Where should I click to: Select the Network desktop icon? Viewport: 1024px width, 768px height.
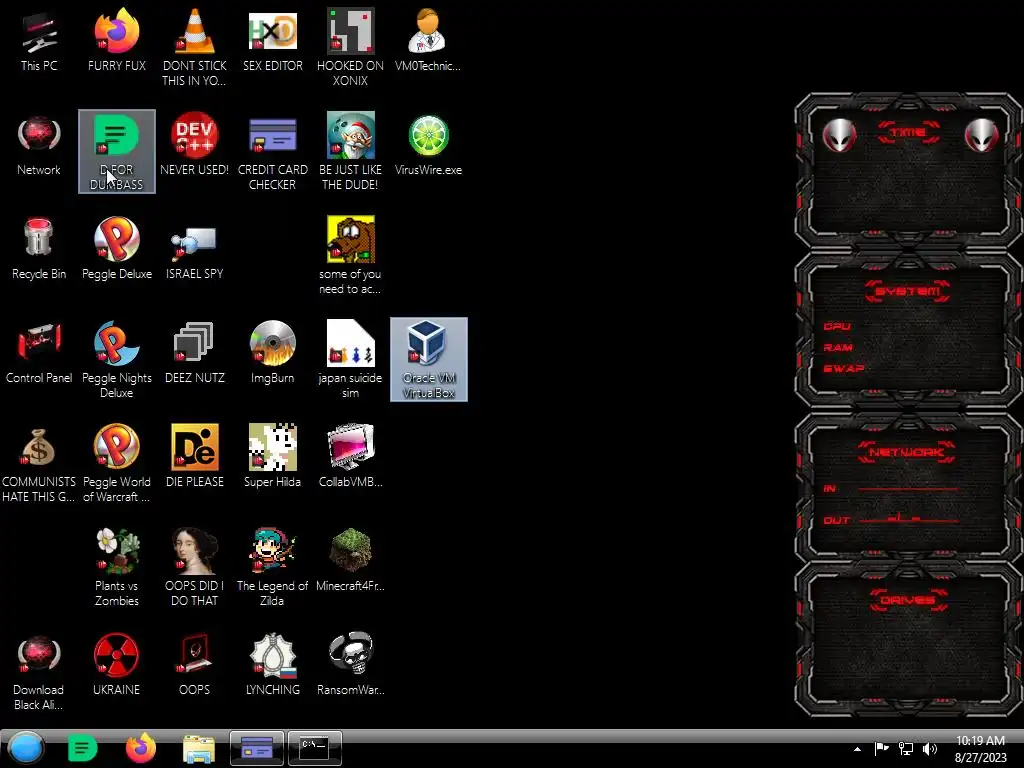click(x=39, y=144)
